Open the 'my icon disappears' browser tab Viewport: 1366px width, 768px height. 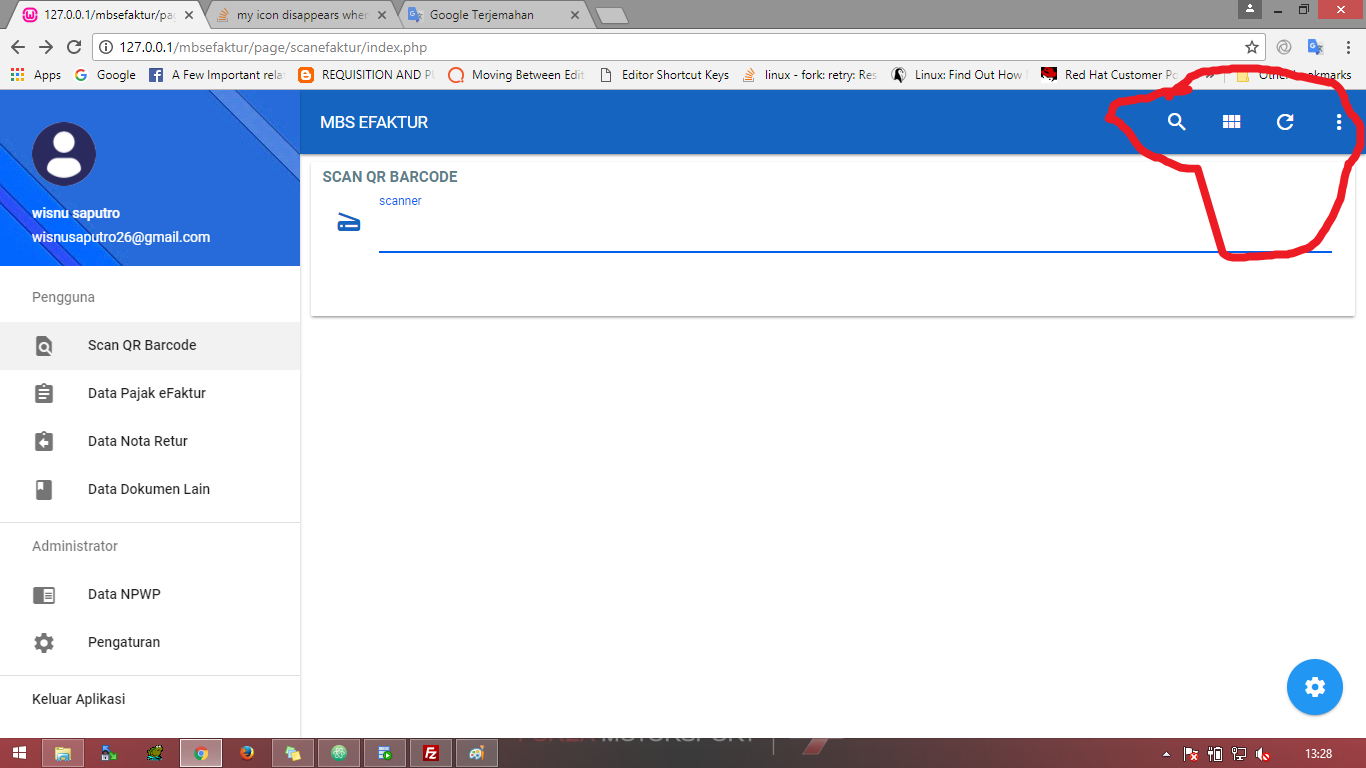[x=295, y=14]
